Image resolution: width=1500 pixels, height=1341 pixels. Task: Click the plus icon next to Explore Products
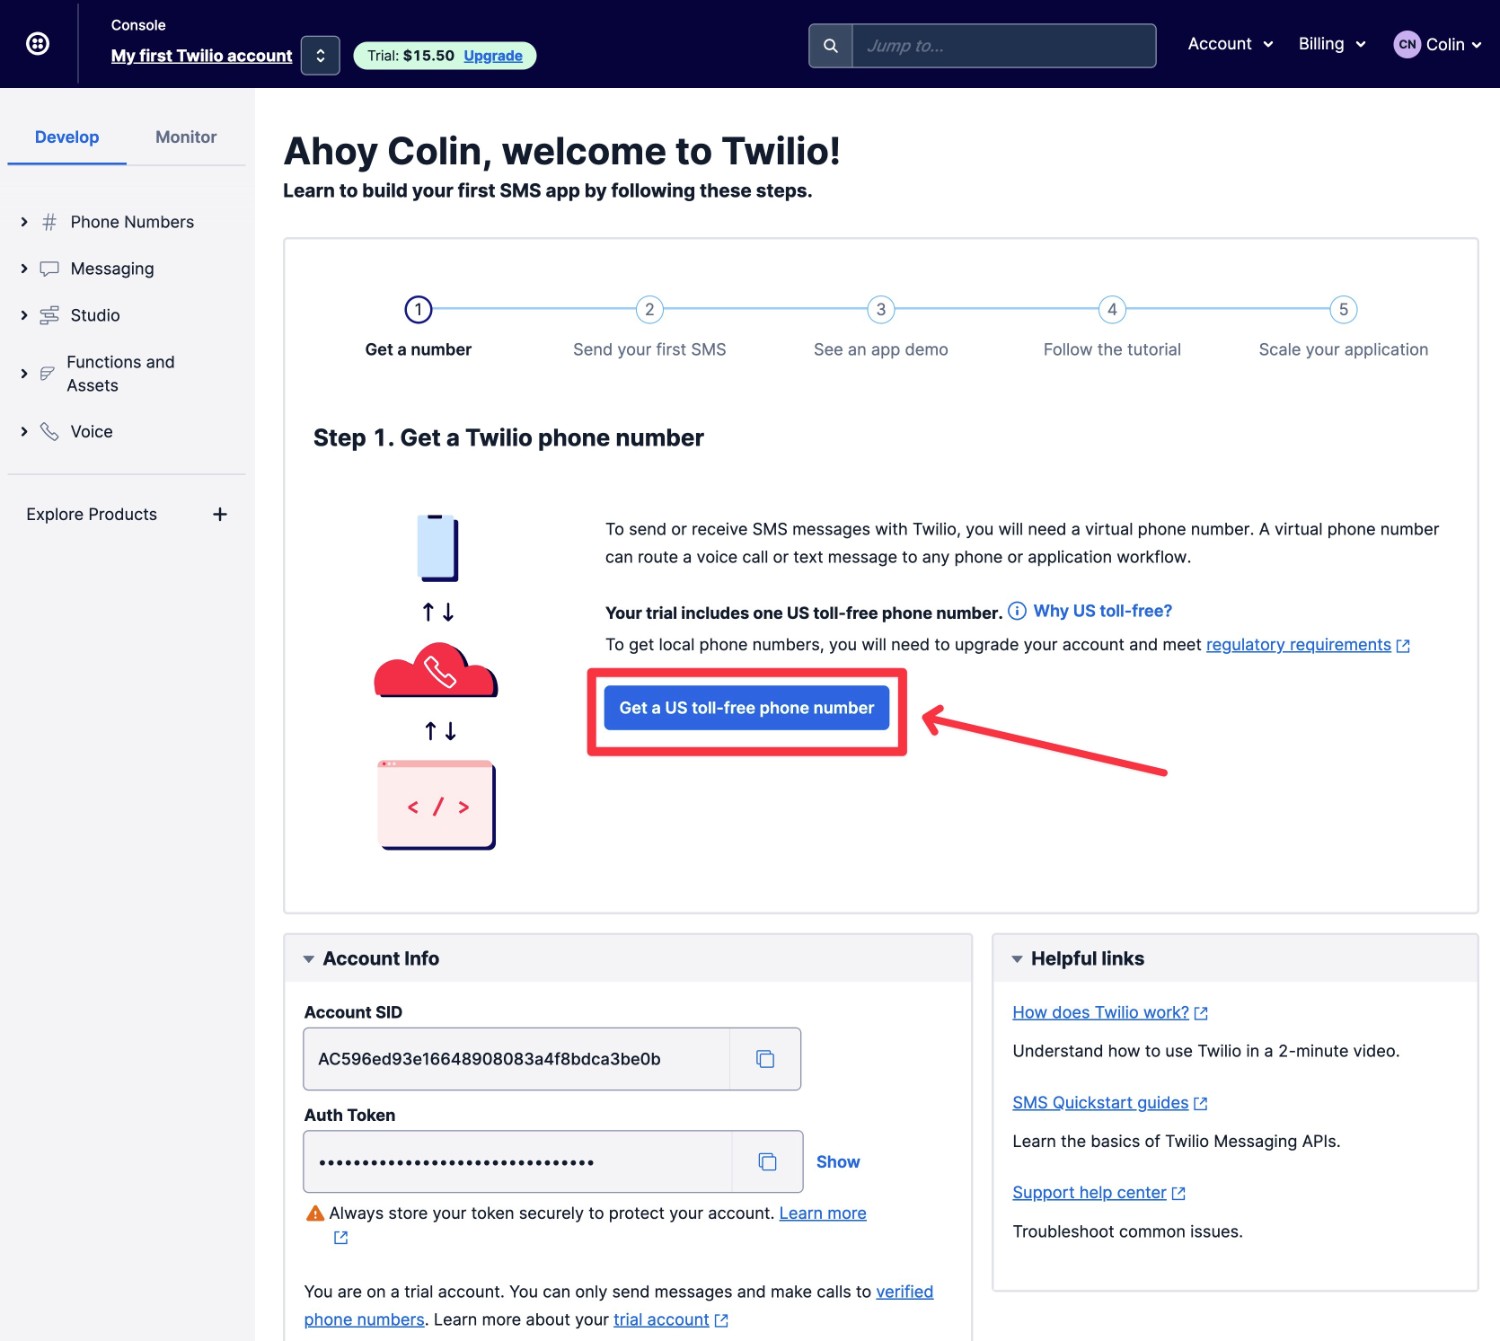pyautogui.click(x=219, y=514)
